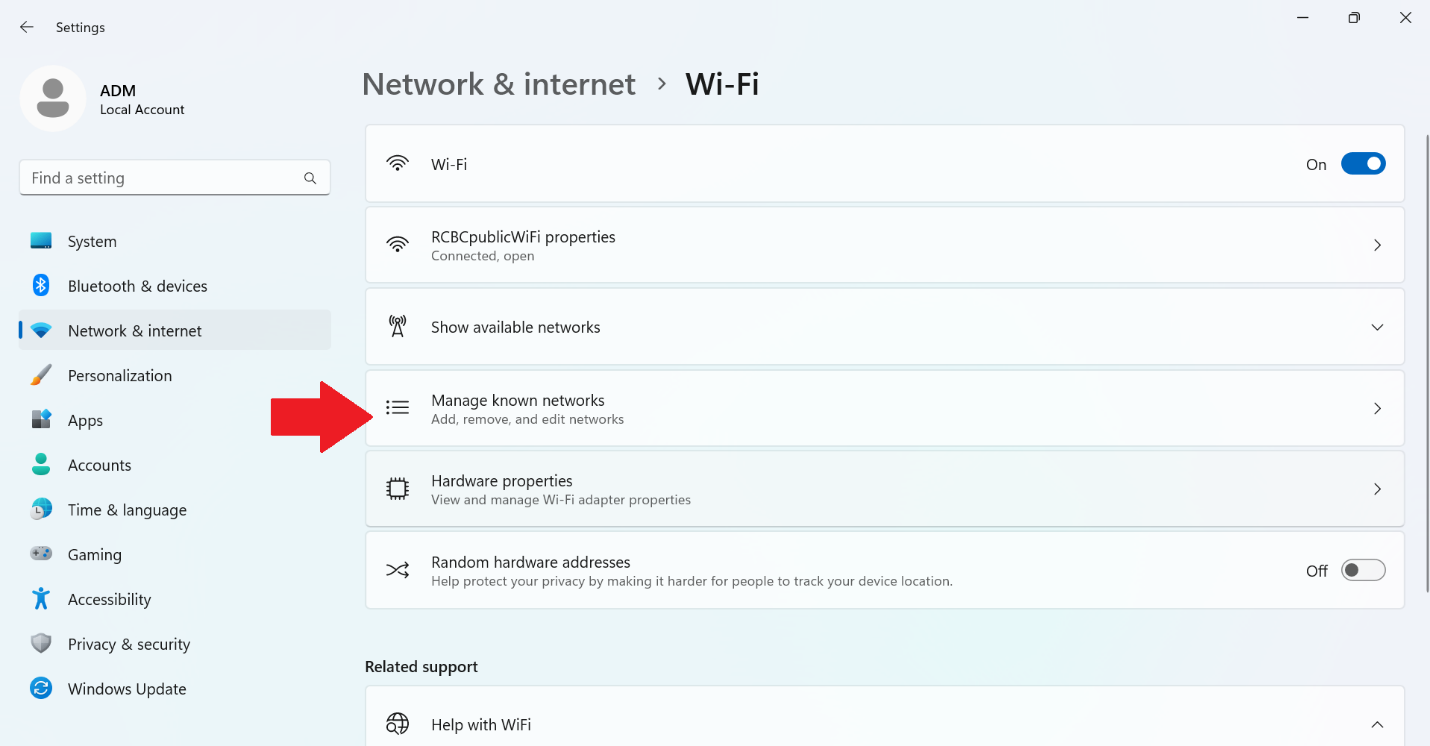Click the Windows Update icon
1430x746 pixels.
[41, 689]
